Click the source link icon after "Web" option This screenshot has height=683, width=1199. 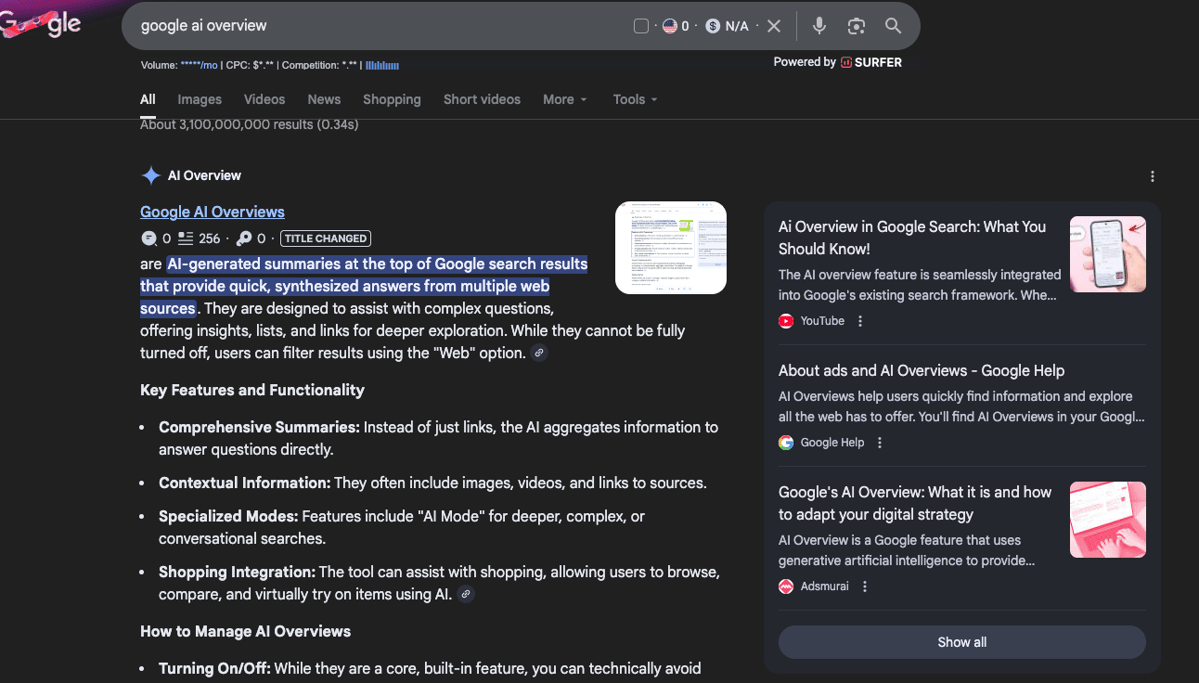pos(539,353)
